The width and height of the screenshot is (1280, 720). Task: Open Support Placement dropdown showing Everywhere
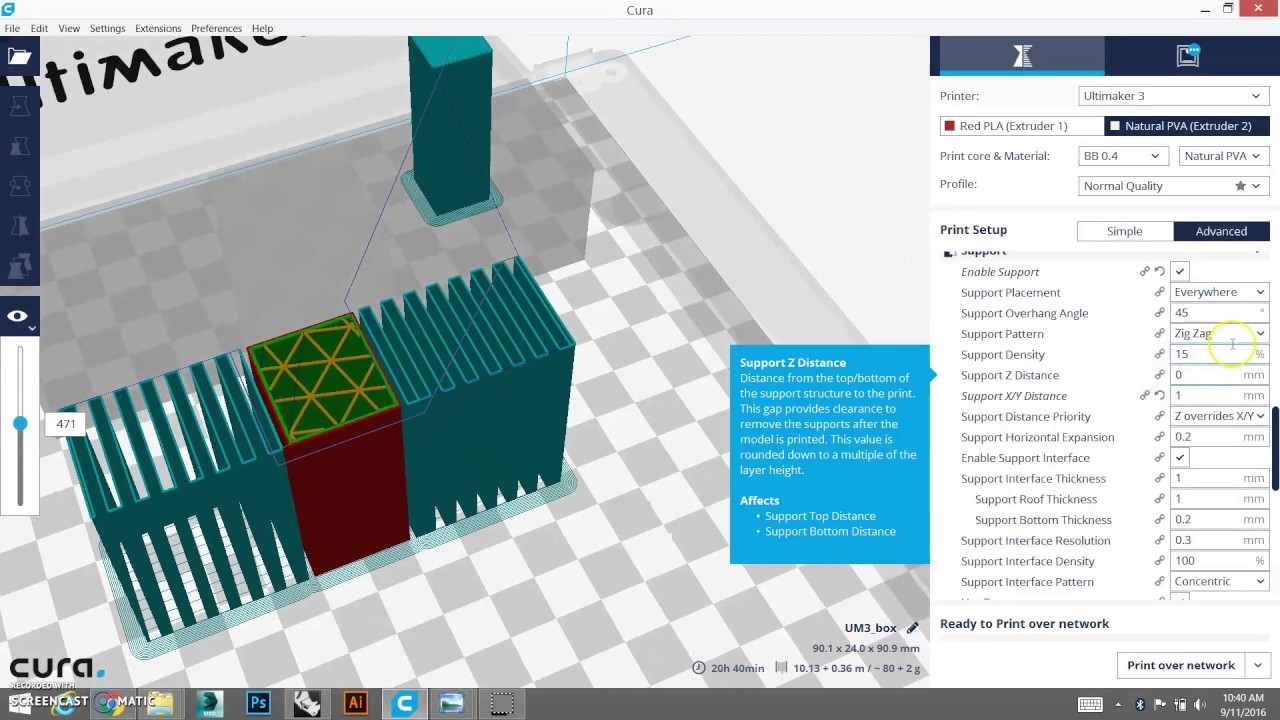1220,292
